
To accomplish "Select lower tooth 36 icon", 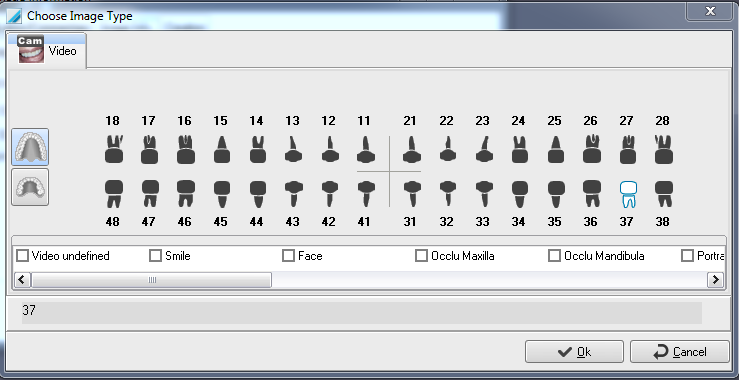I will click(x=591, y=194).
